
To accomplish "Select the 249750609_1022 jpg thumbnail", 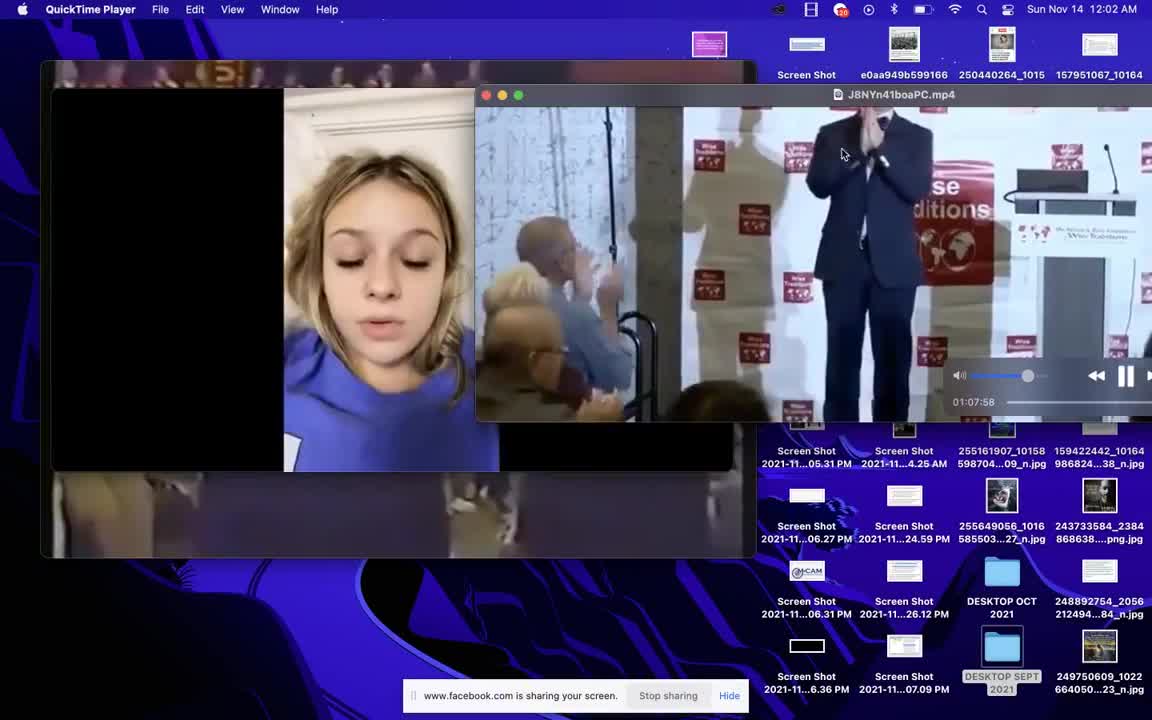I will (1099, 647).
